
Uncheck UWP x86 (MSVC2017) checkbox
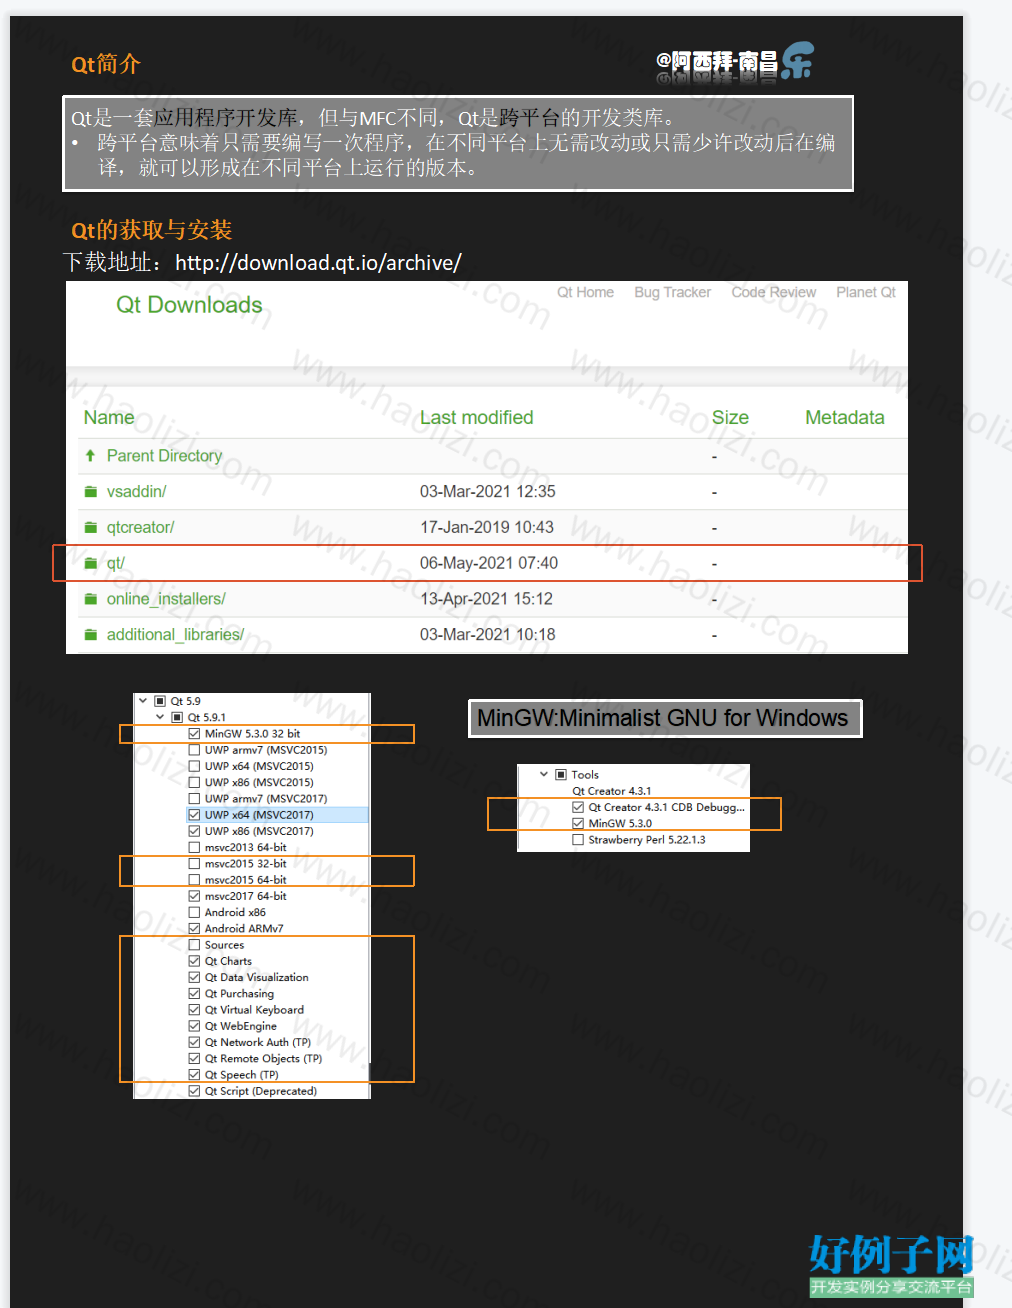194,831
